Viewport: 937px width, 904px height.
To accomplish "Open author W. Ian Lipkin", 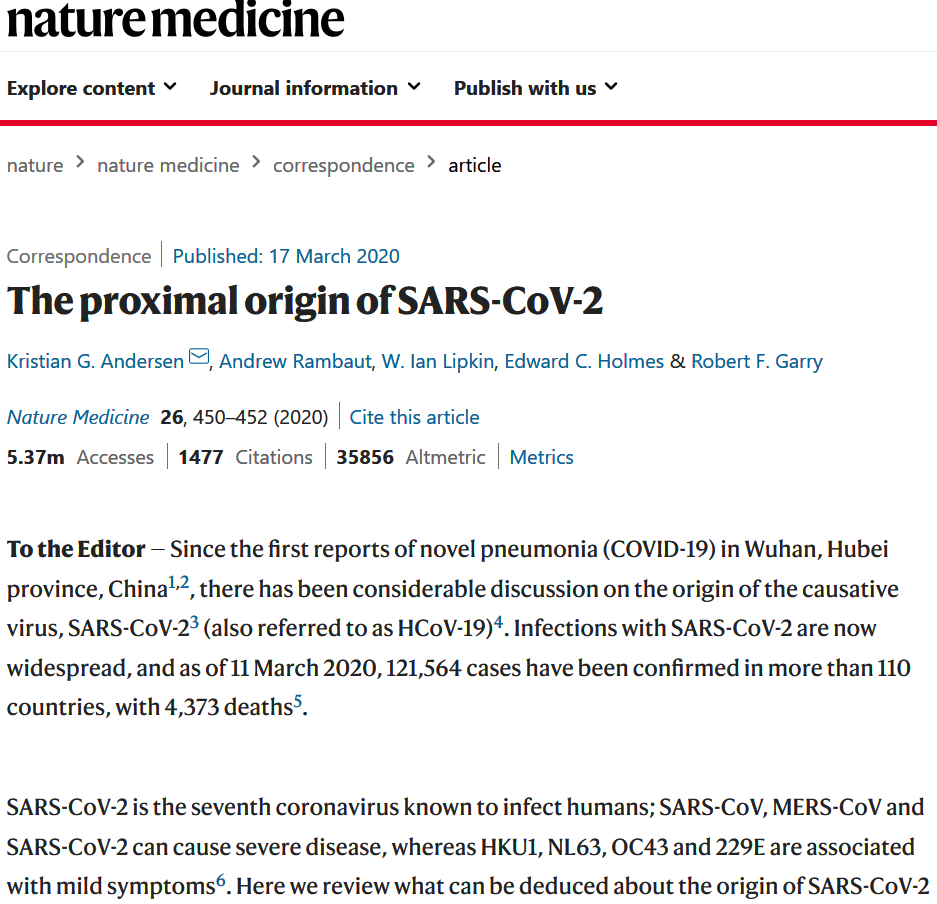I will coord(437,361).
